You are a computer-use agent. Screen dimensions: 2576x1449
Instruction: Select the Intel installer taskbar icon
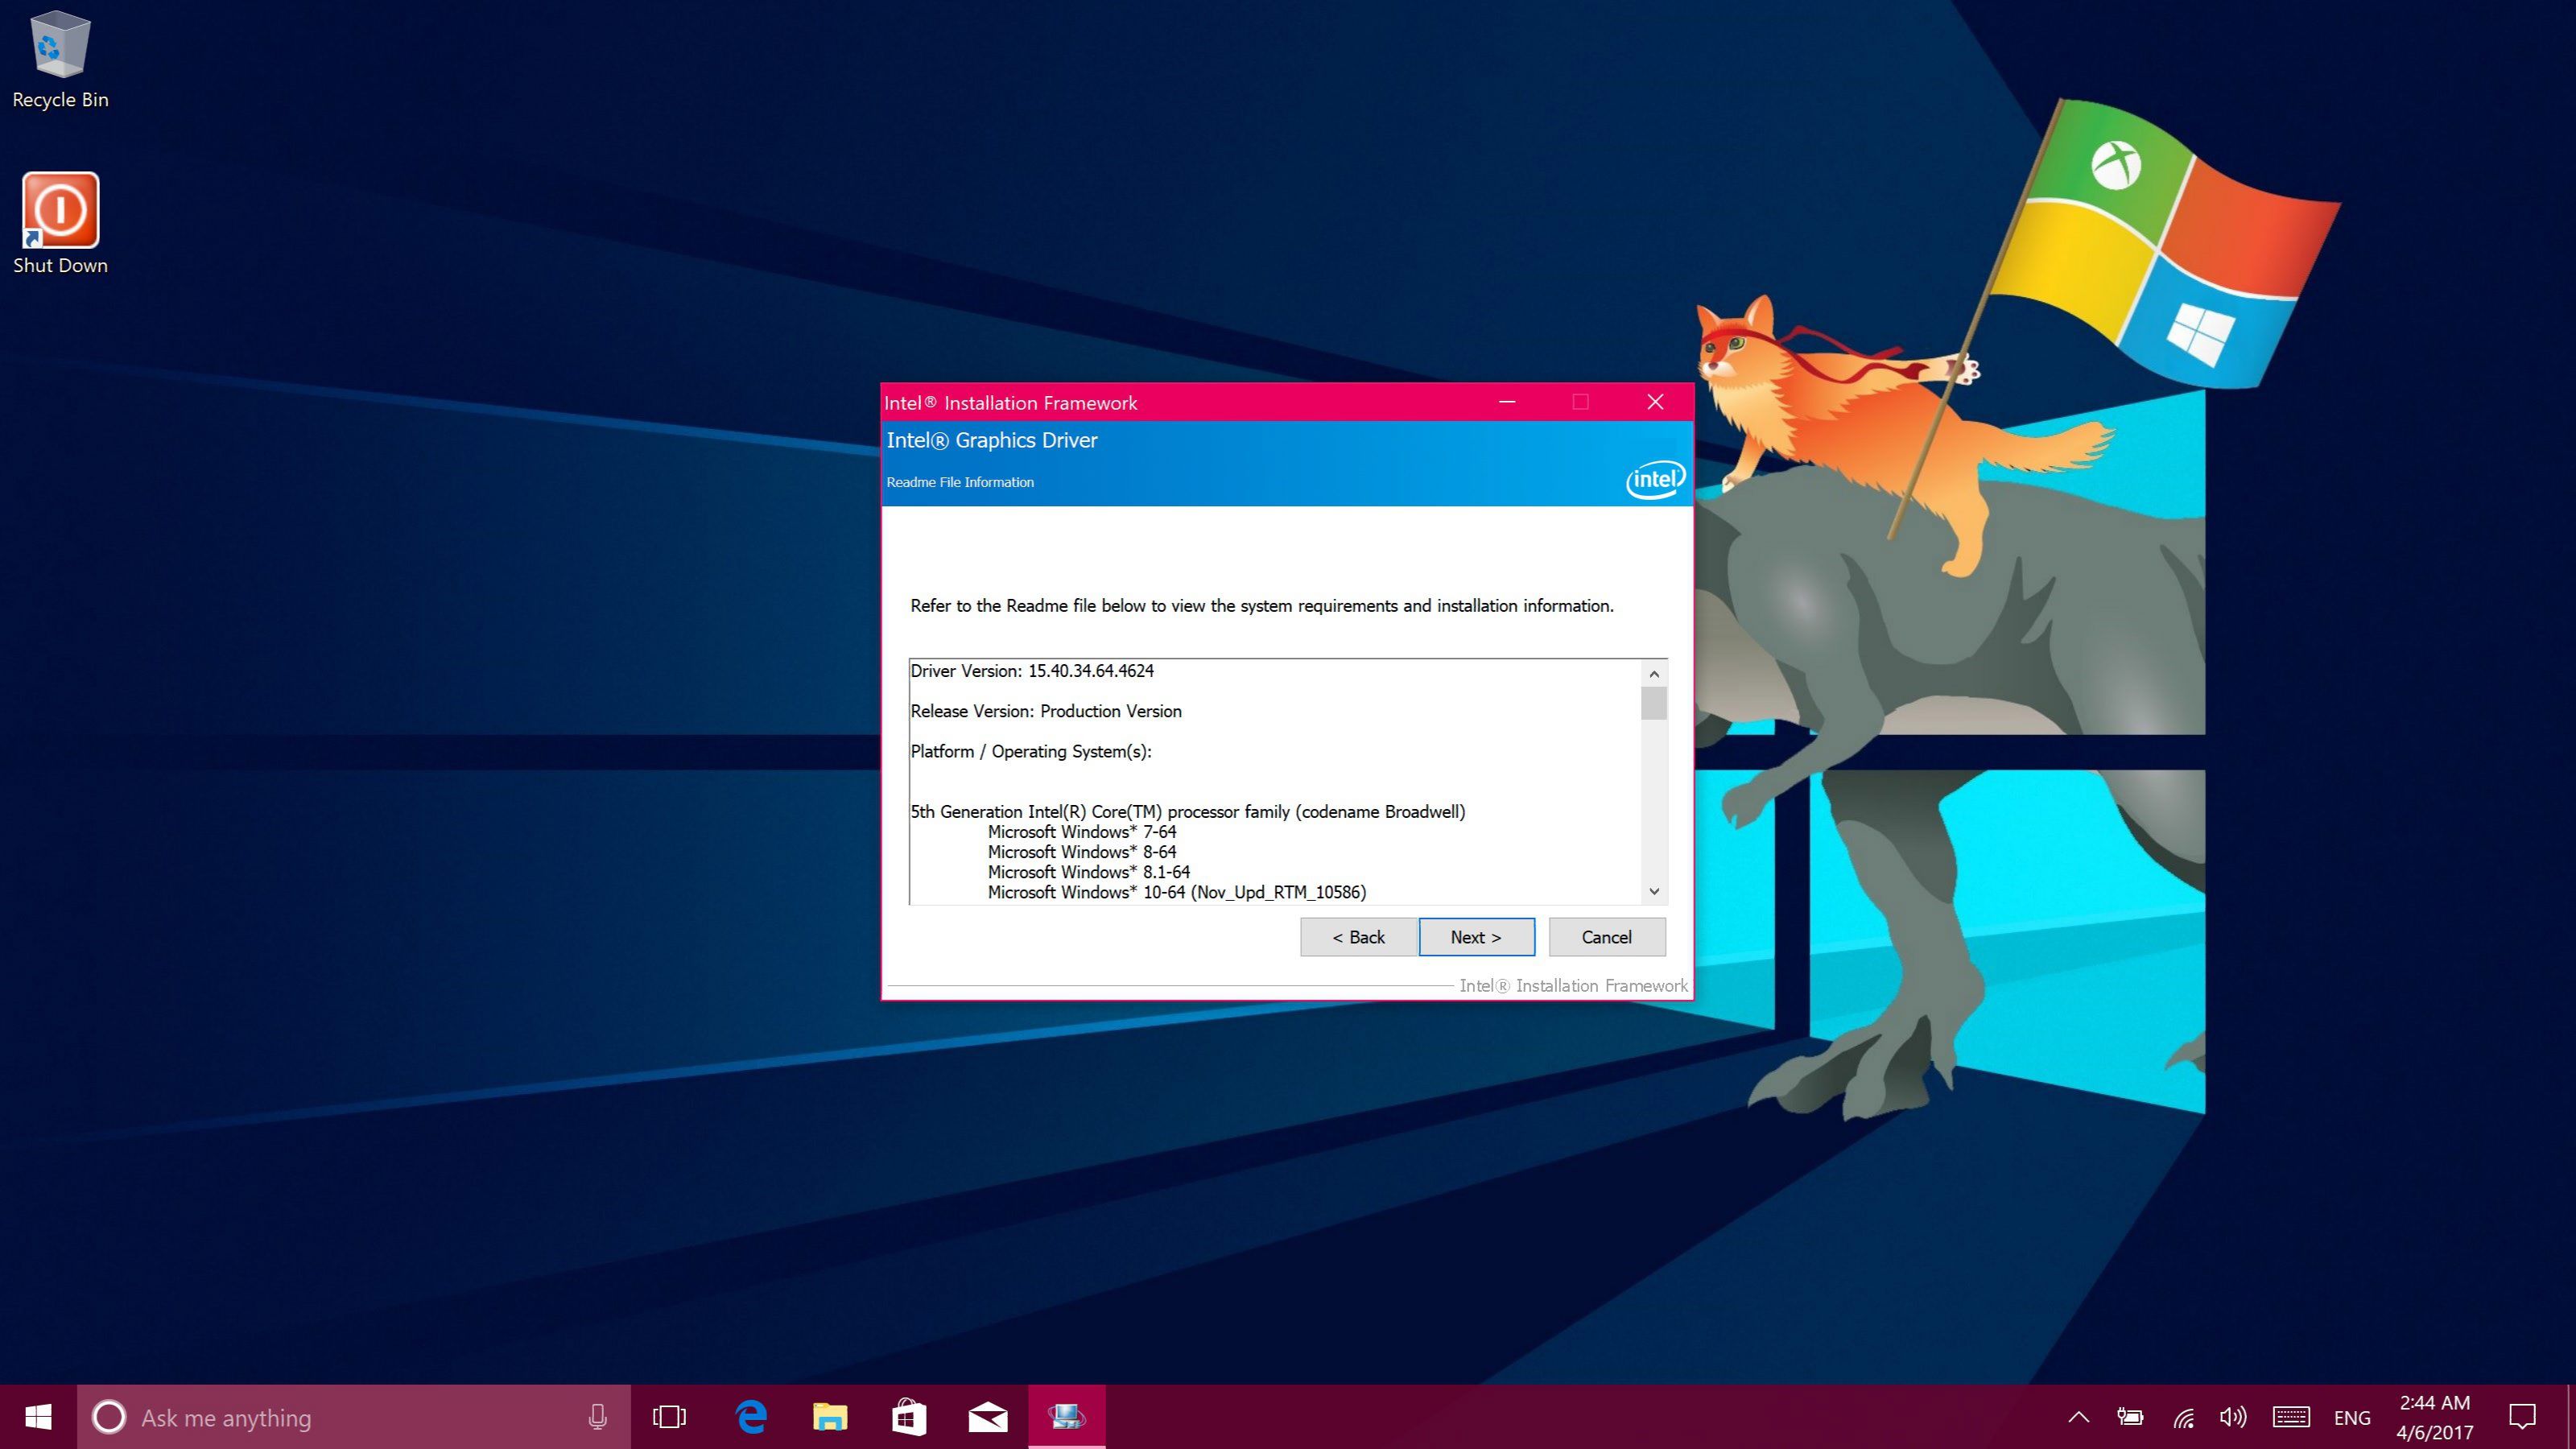[x=1067, y=1417]
